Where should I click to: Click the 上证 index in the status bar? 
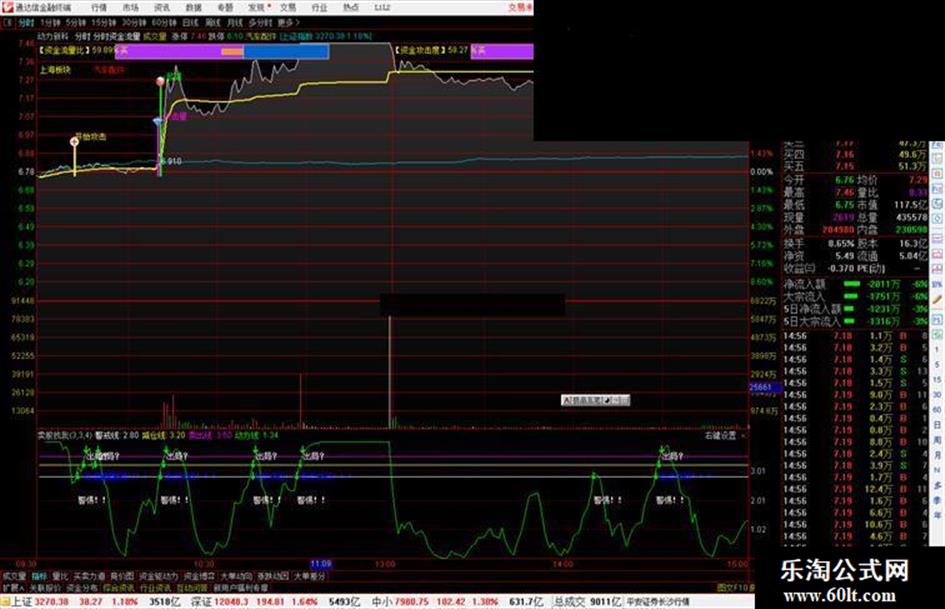[x=22, y=602]
